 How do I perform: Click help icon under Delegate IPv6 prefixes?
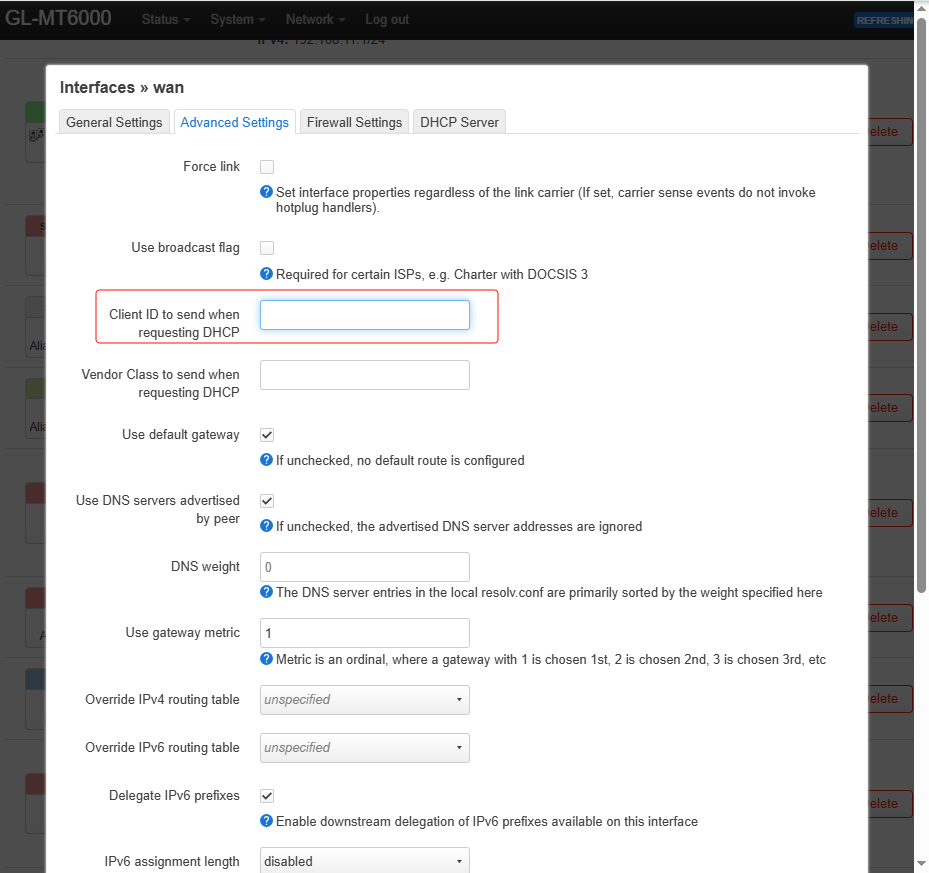click(x=267, y=821)
